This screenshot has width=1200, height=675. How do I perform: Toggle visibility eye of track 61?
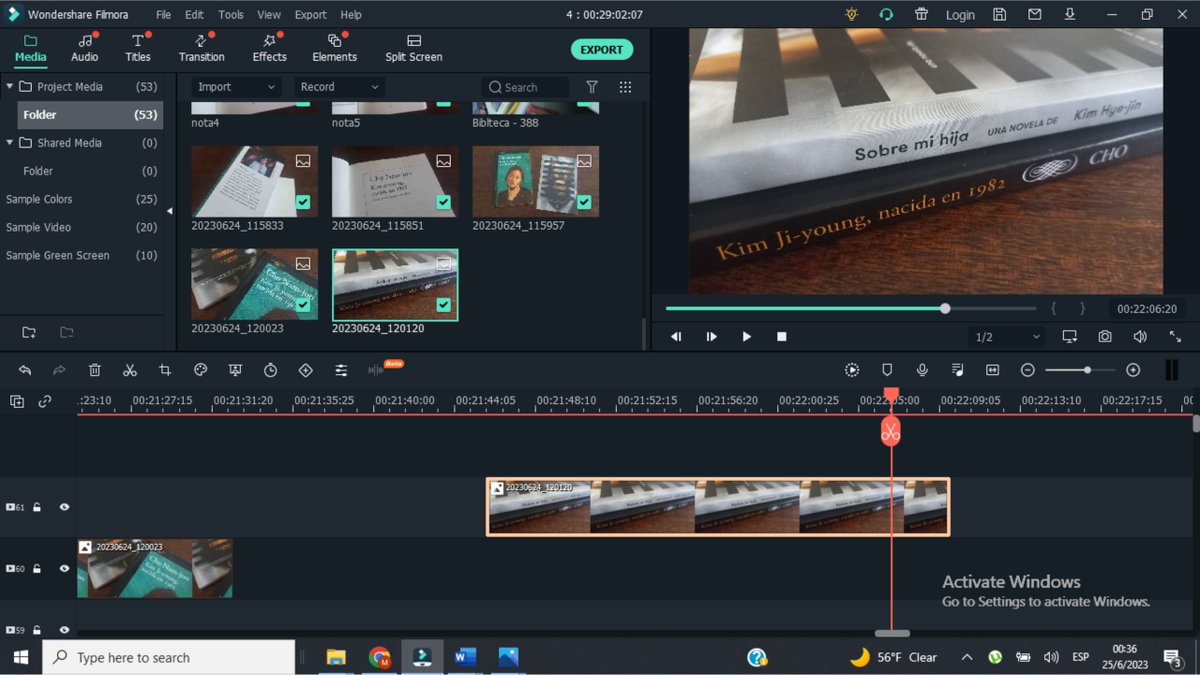64,507
